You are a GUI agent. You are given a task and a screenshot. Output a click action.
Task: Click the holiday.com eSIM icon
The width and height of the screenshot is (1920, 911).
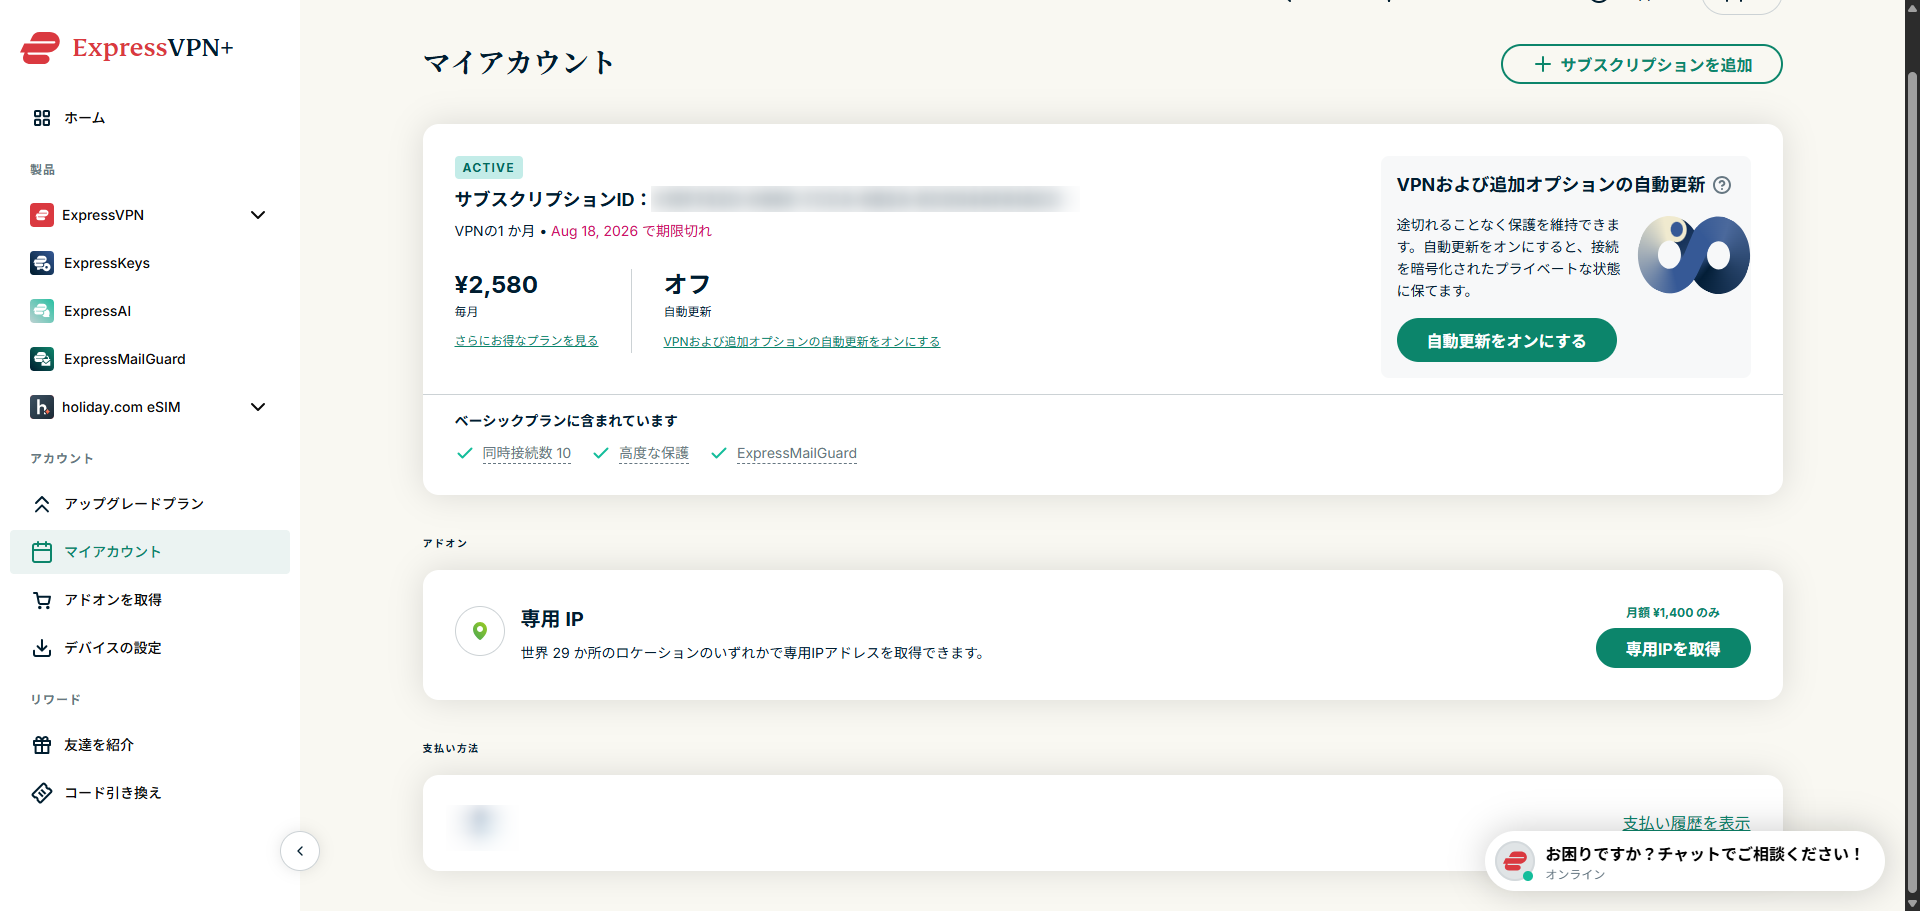[x=42, y=407]
